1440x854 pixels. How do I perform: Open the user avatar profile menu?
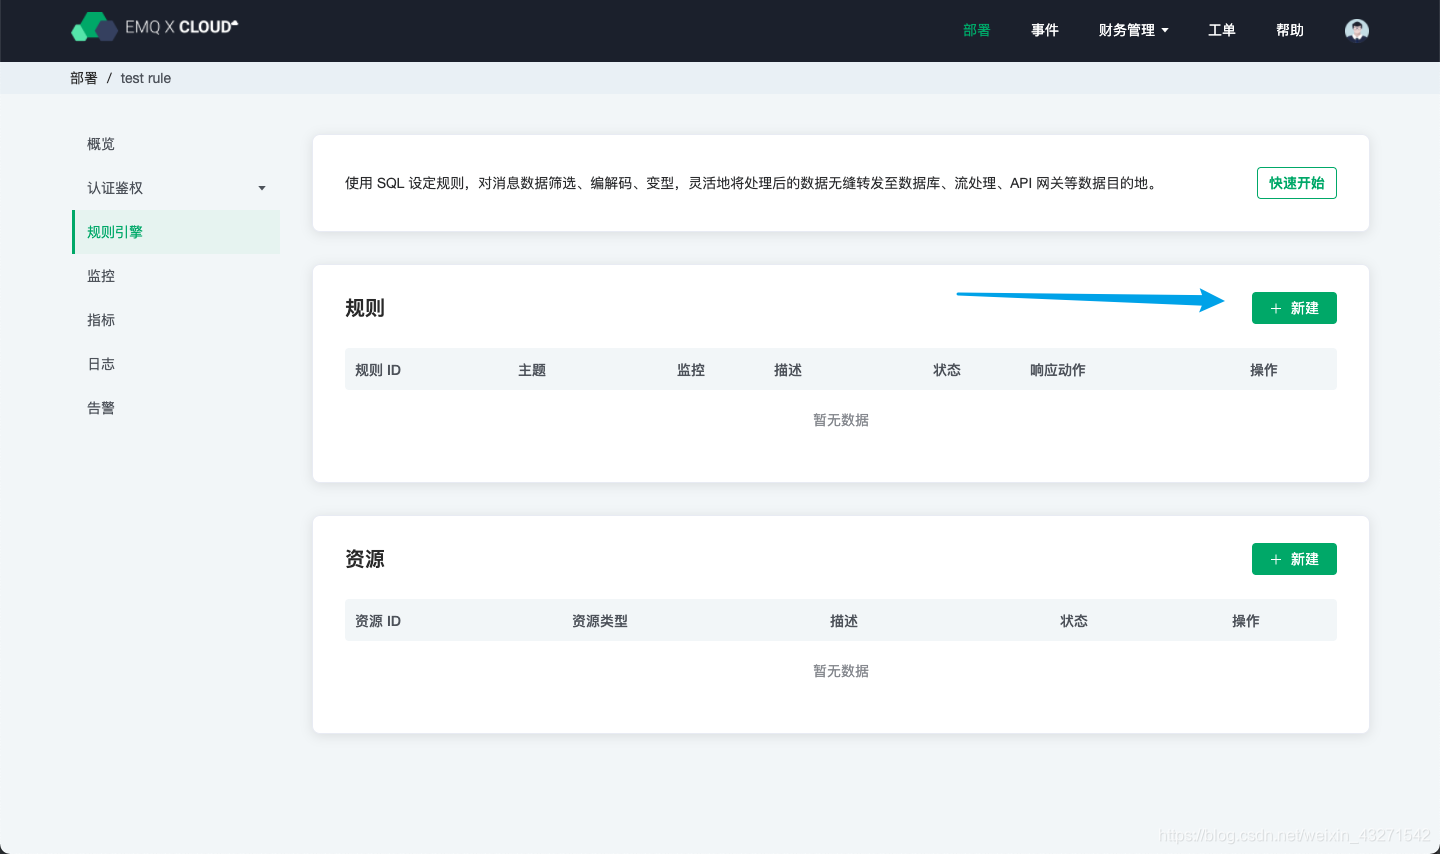[x=1357, y=30]
